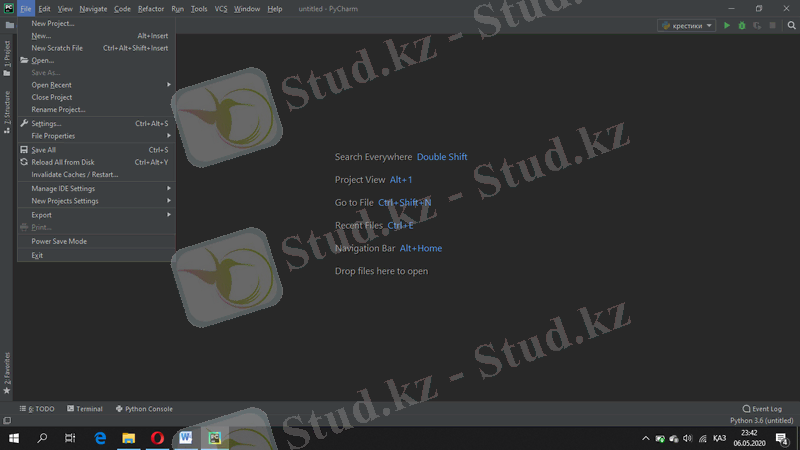
Task: Open Settings... from the File menu
Action: point(96,123)
